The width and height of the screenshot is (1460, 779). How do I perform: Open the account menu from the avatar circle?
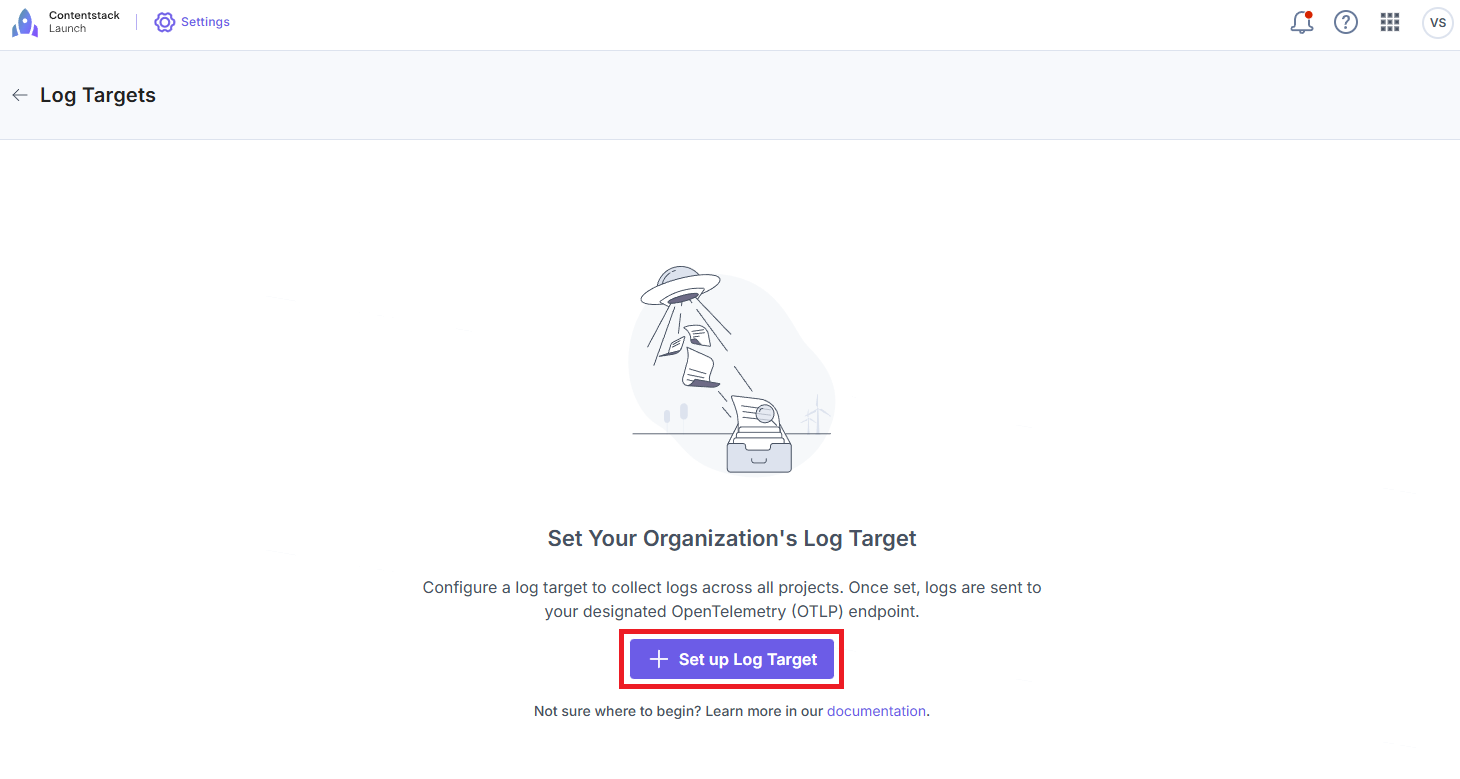point(1437,22)
